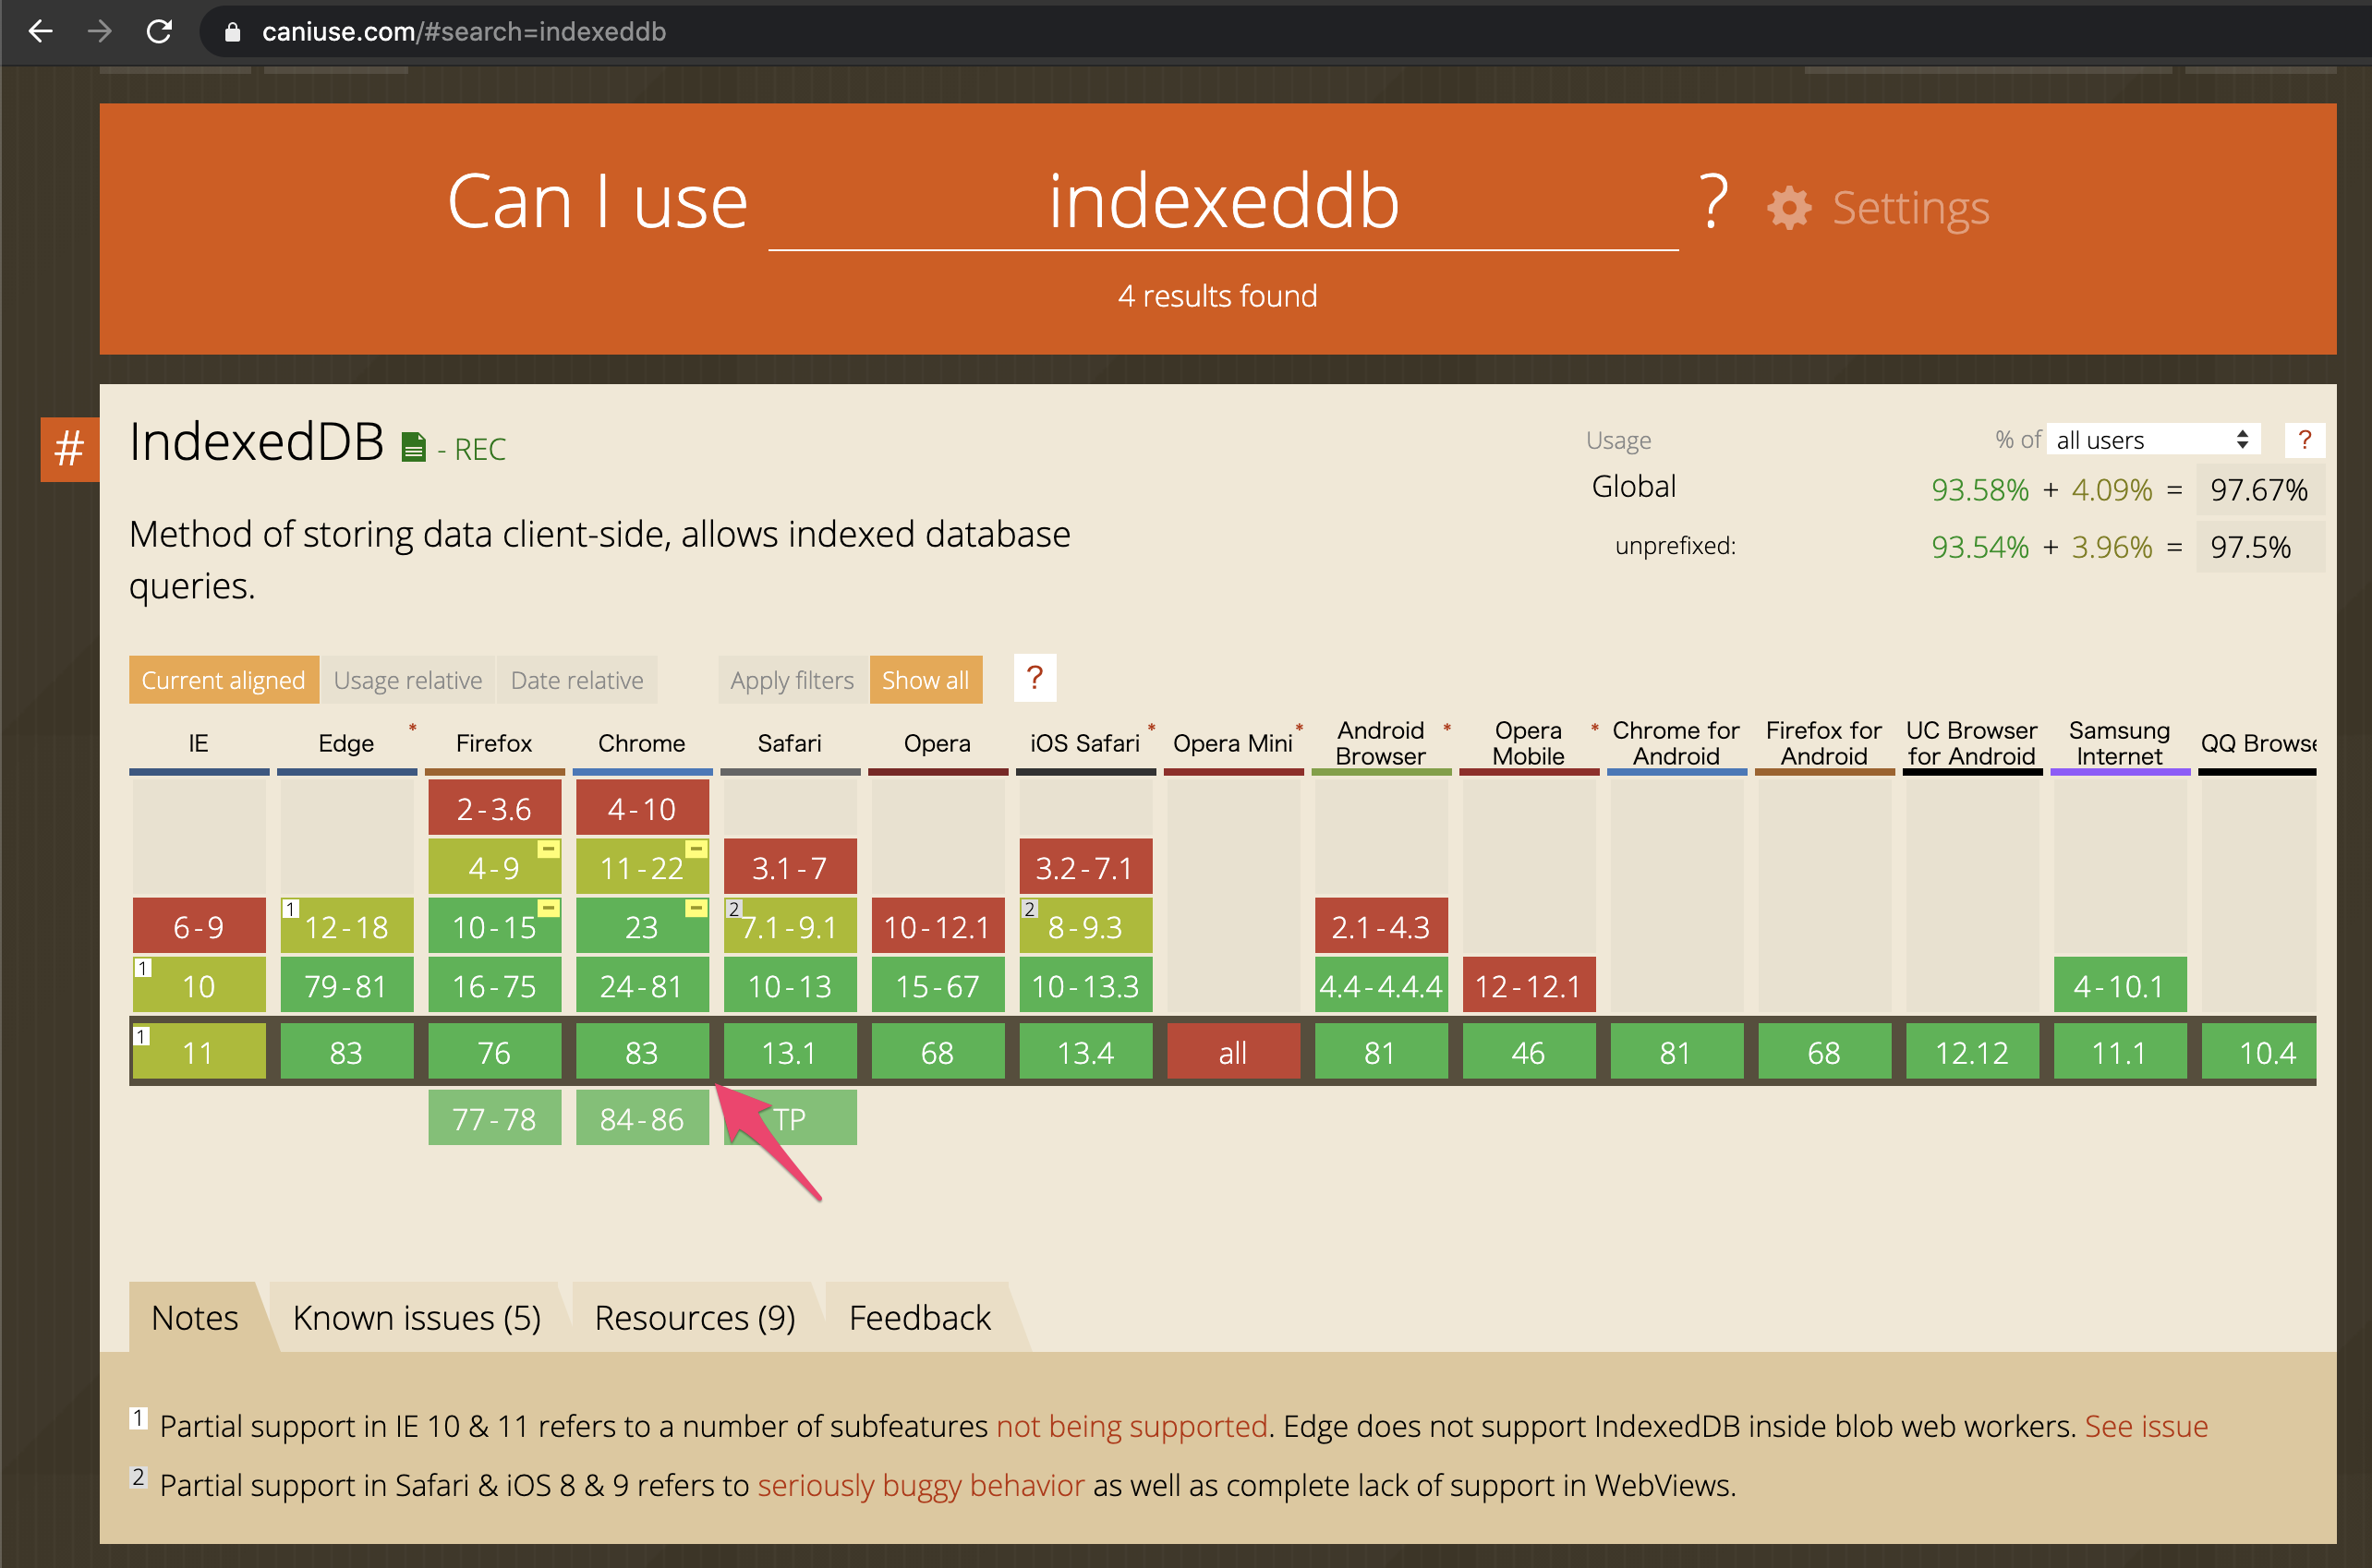Click the Global usage 97.67% total

coord(2258,489)
